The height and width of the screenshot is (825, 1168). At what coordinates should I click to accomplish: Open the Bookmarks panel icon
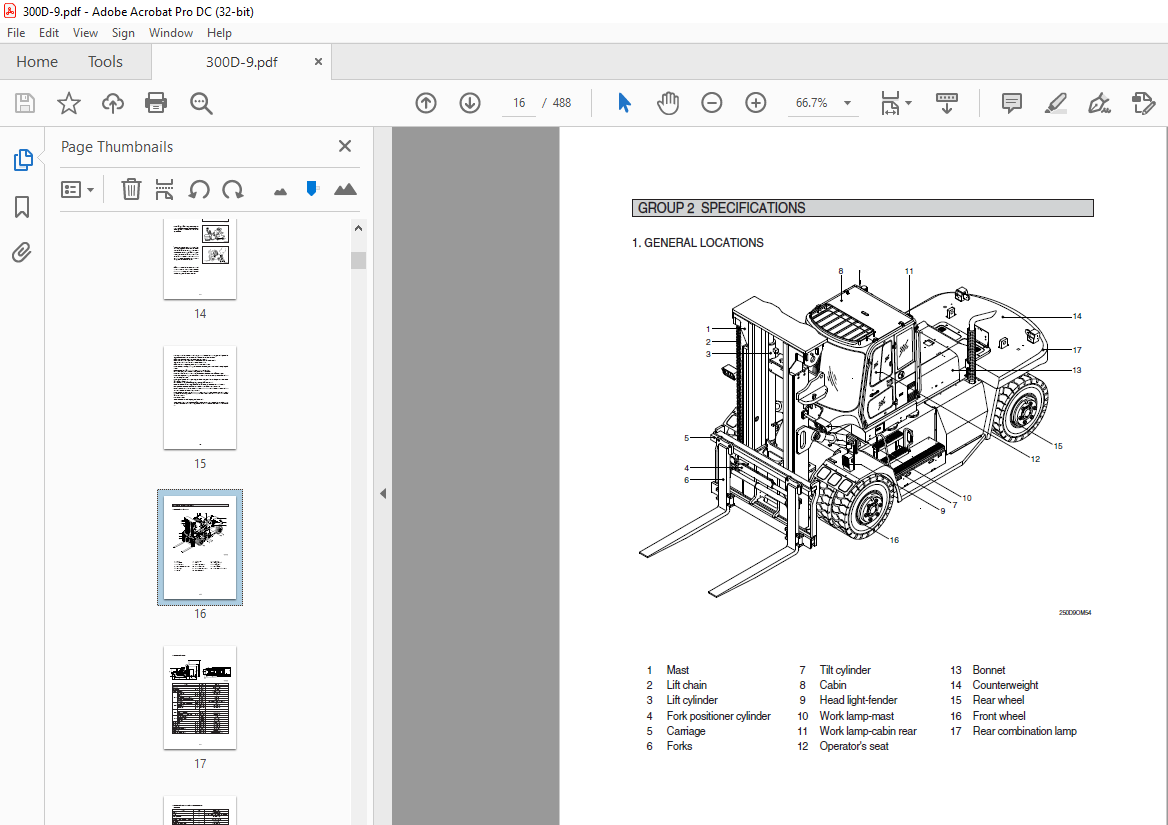click(x=22, y=207)
